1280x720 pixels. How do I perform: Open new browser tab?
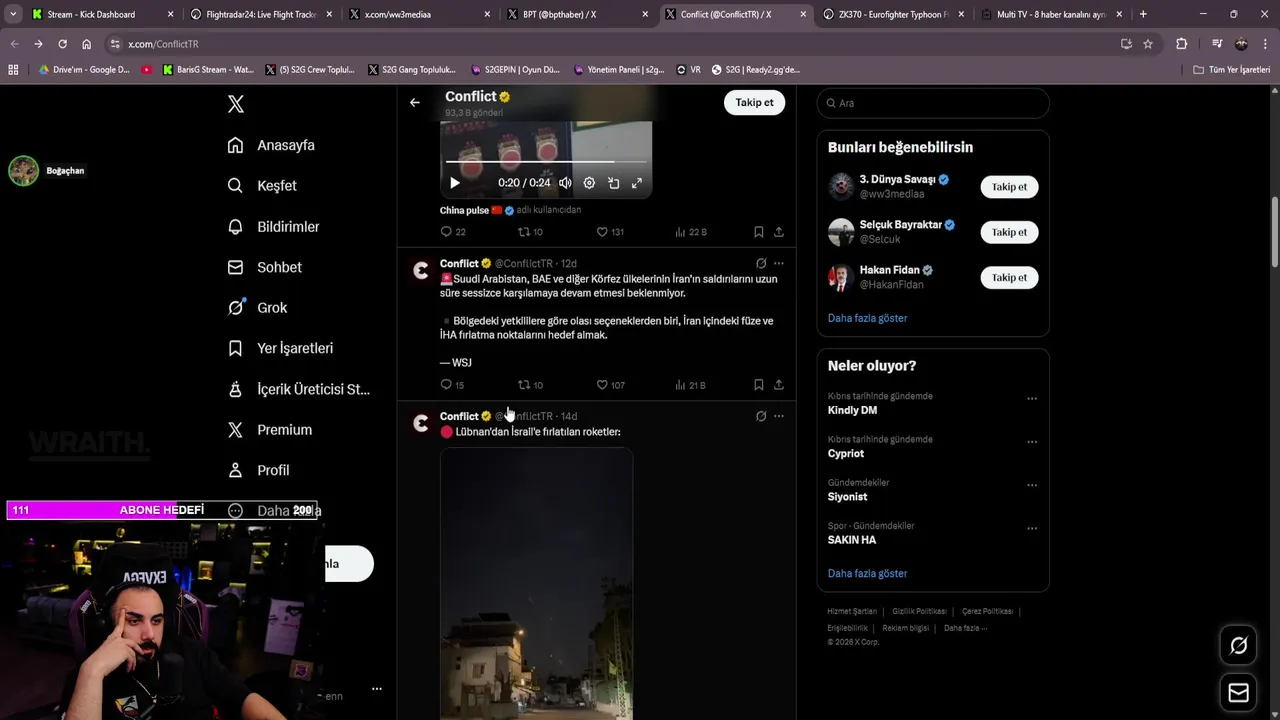click(1143, 14)
